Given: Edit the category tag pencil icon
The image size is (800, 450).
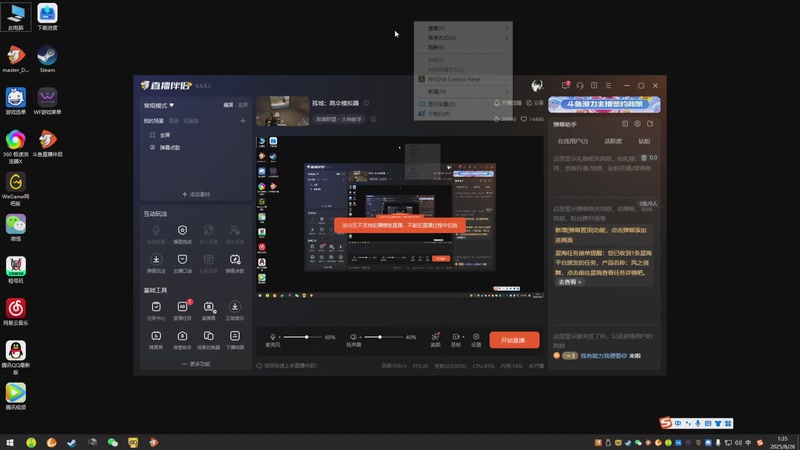Looking at the screenshot, I should click(x=373, y=119).
